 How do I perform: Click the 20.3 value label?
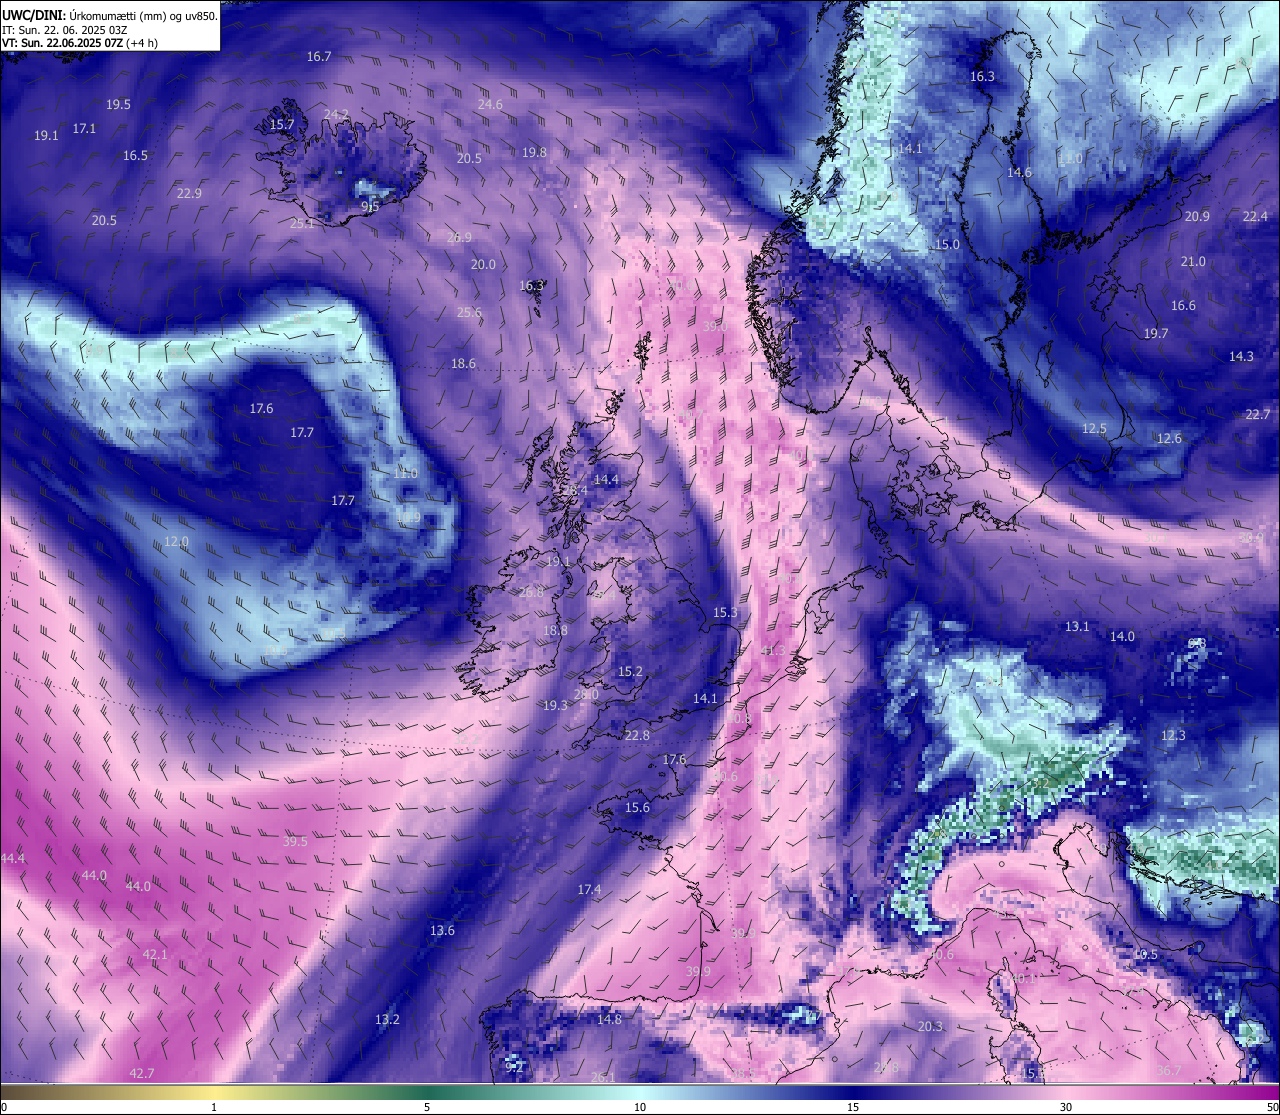(930, 1026)
